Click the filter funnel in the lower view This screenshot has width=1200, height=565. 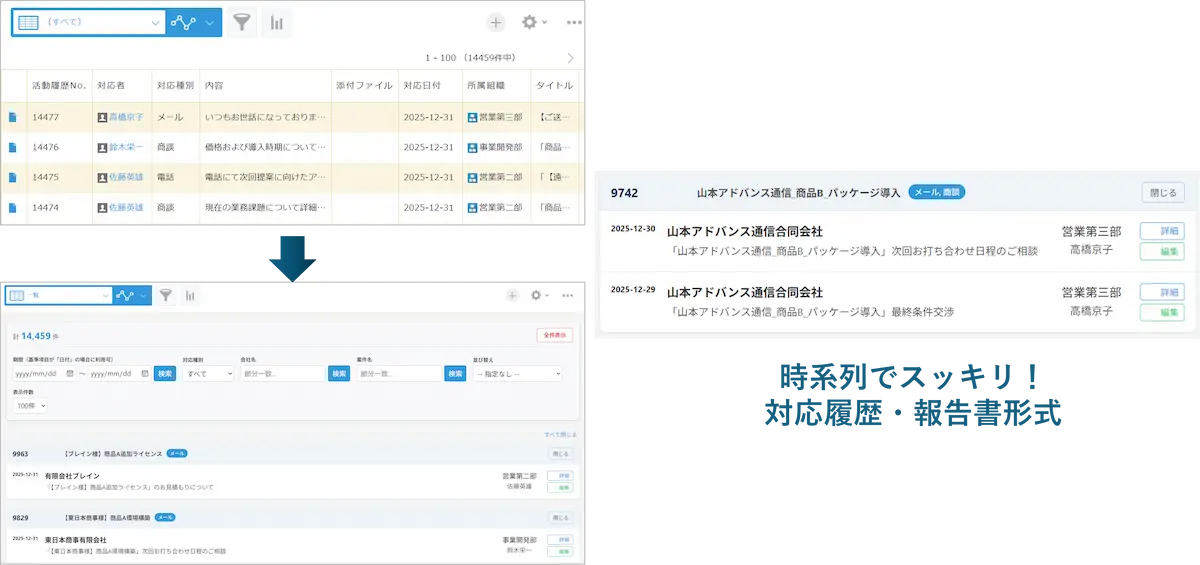pos(166,295)
